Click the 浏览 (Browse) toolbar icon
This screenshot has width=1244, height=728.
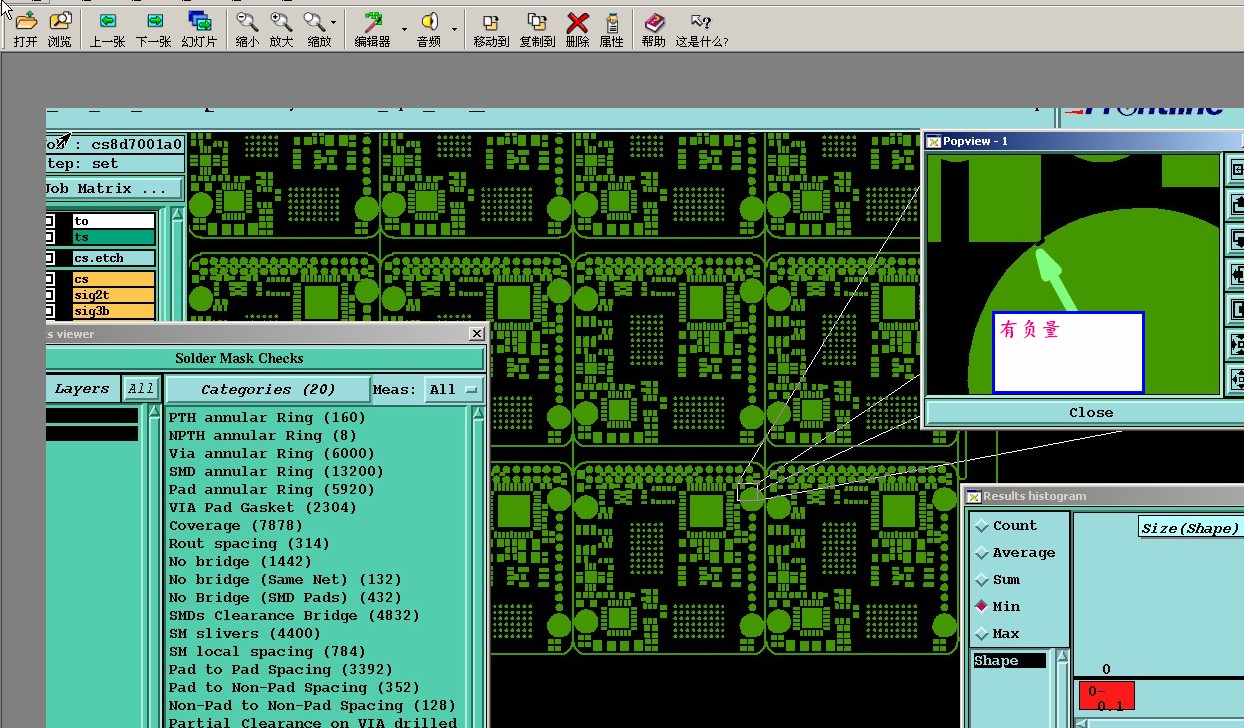(60, 22)
